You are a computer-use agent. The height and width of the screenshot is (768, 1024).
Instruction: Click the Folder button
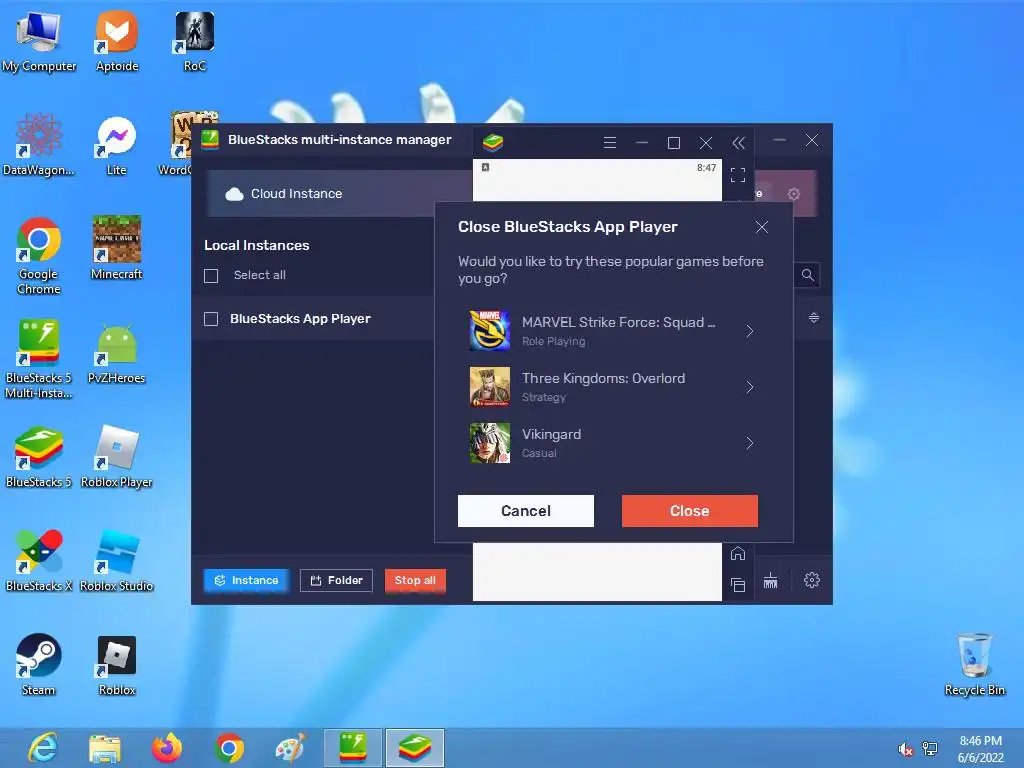[336, 580]
